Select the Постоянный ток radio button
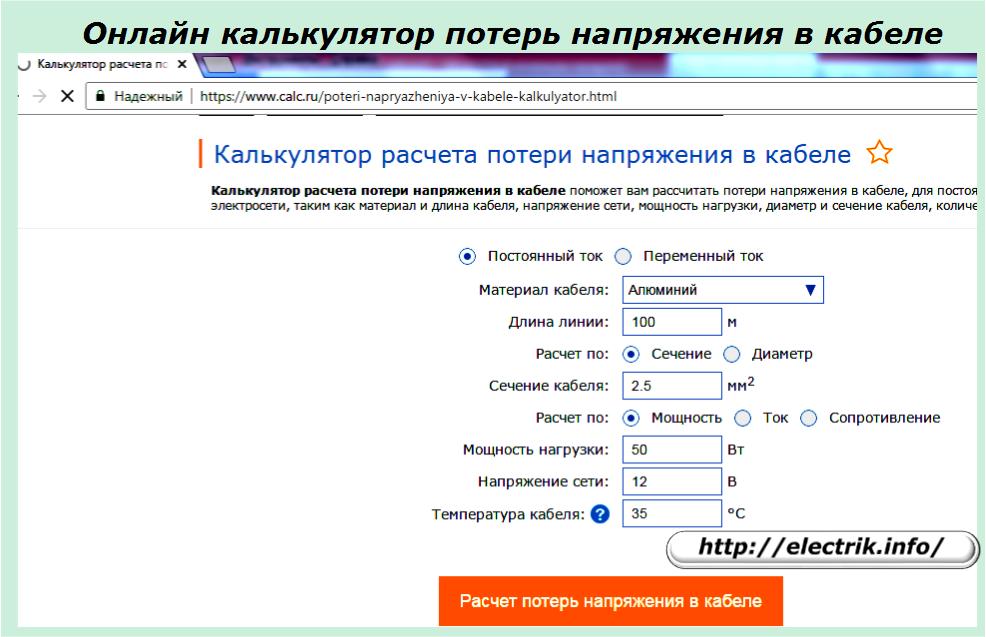This screenshot has height=637, width=986. 467,256
